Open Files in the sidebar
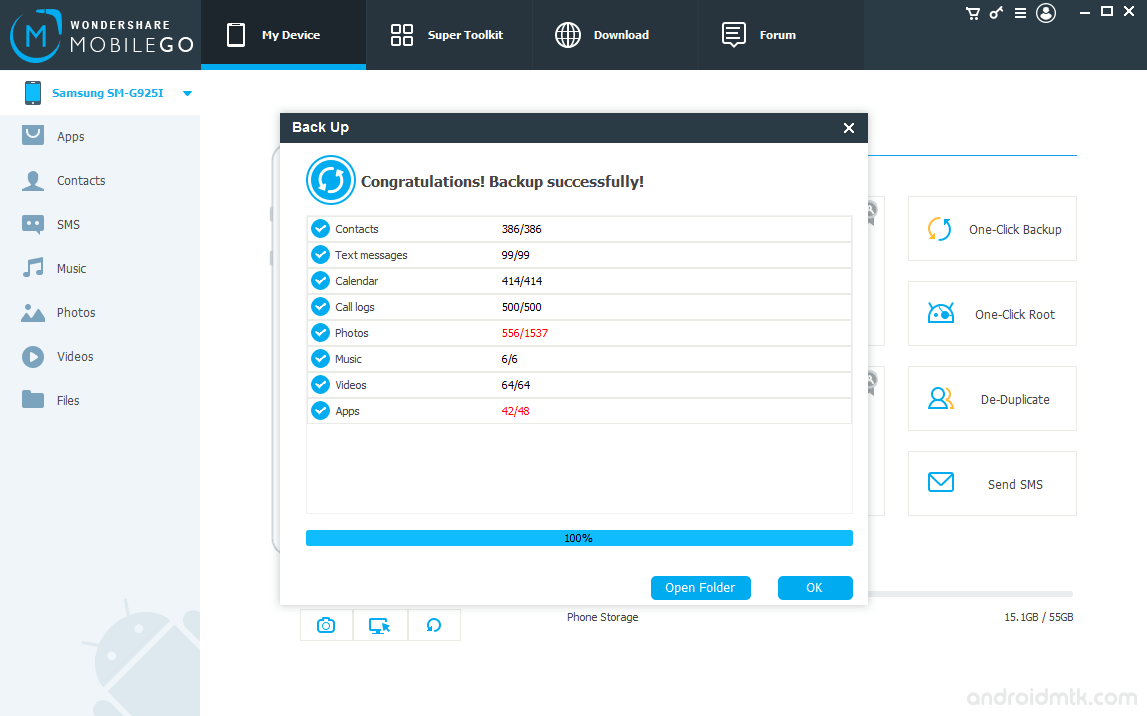This screenshot has width=1147, height=716. 99,400
